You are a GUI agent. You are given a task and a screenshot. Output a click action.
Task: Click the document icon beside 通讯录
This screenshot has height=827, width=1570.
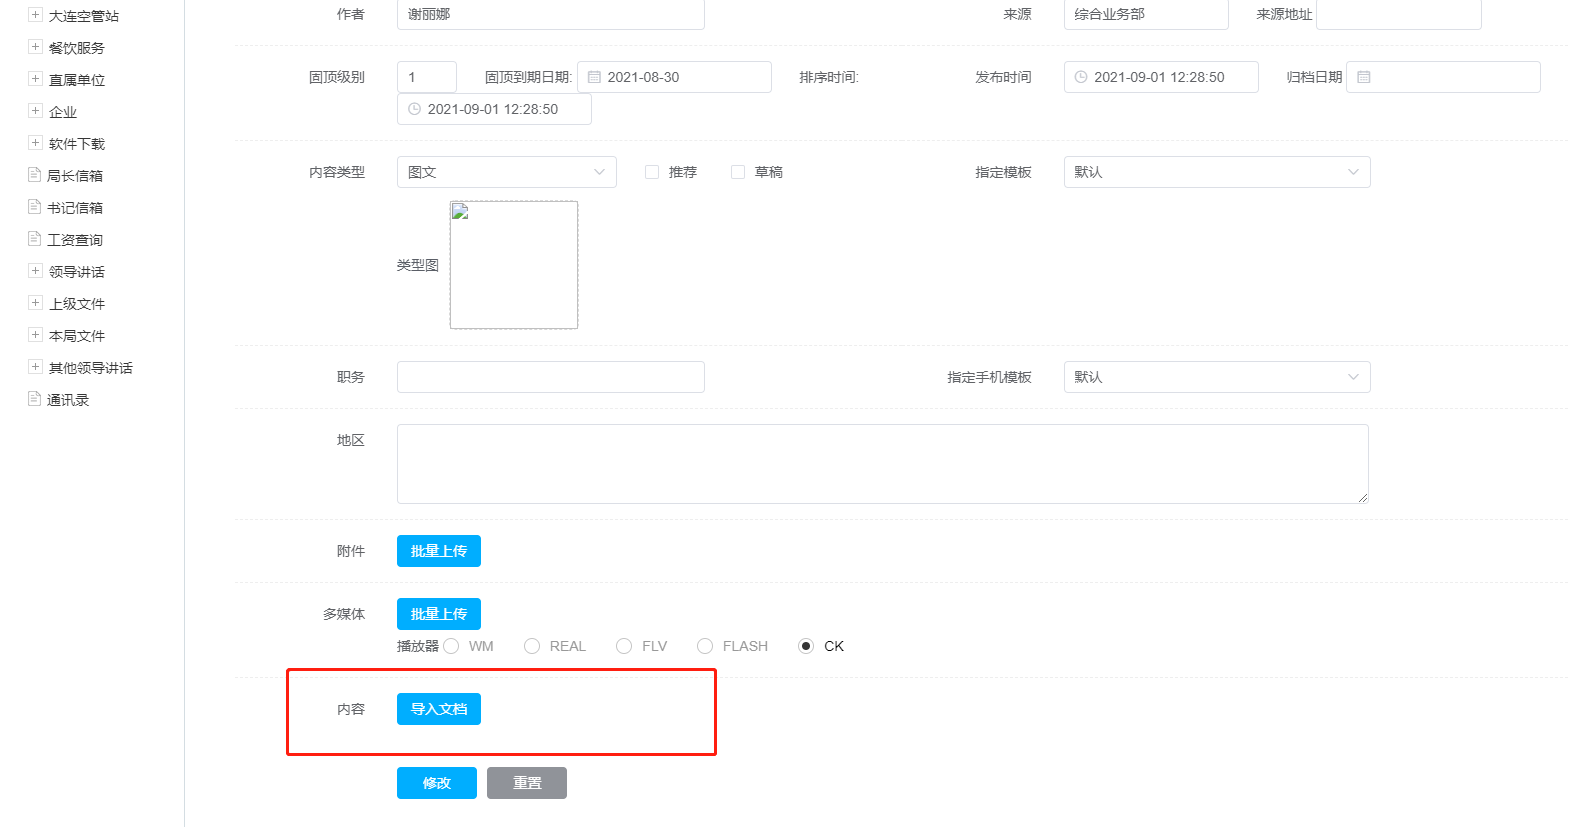click(34, 399)
